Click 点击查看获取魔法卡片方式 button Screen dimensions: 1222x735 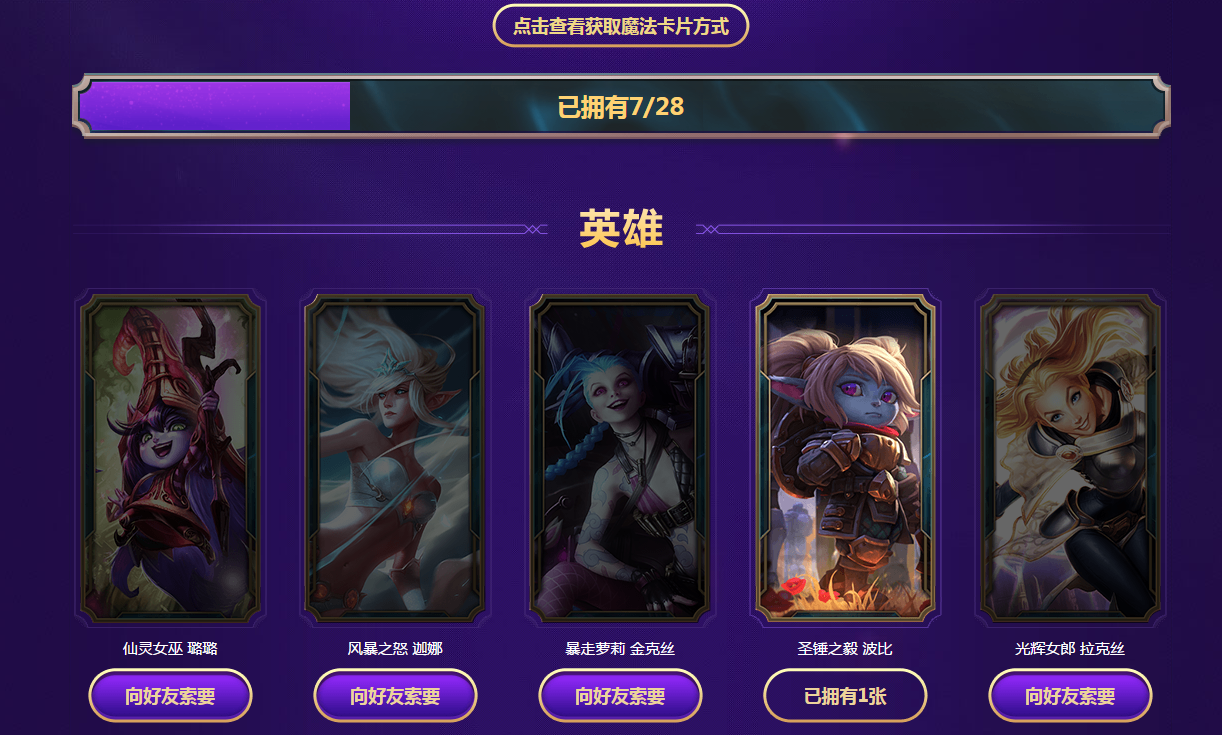[620, 26]
